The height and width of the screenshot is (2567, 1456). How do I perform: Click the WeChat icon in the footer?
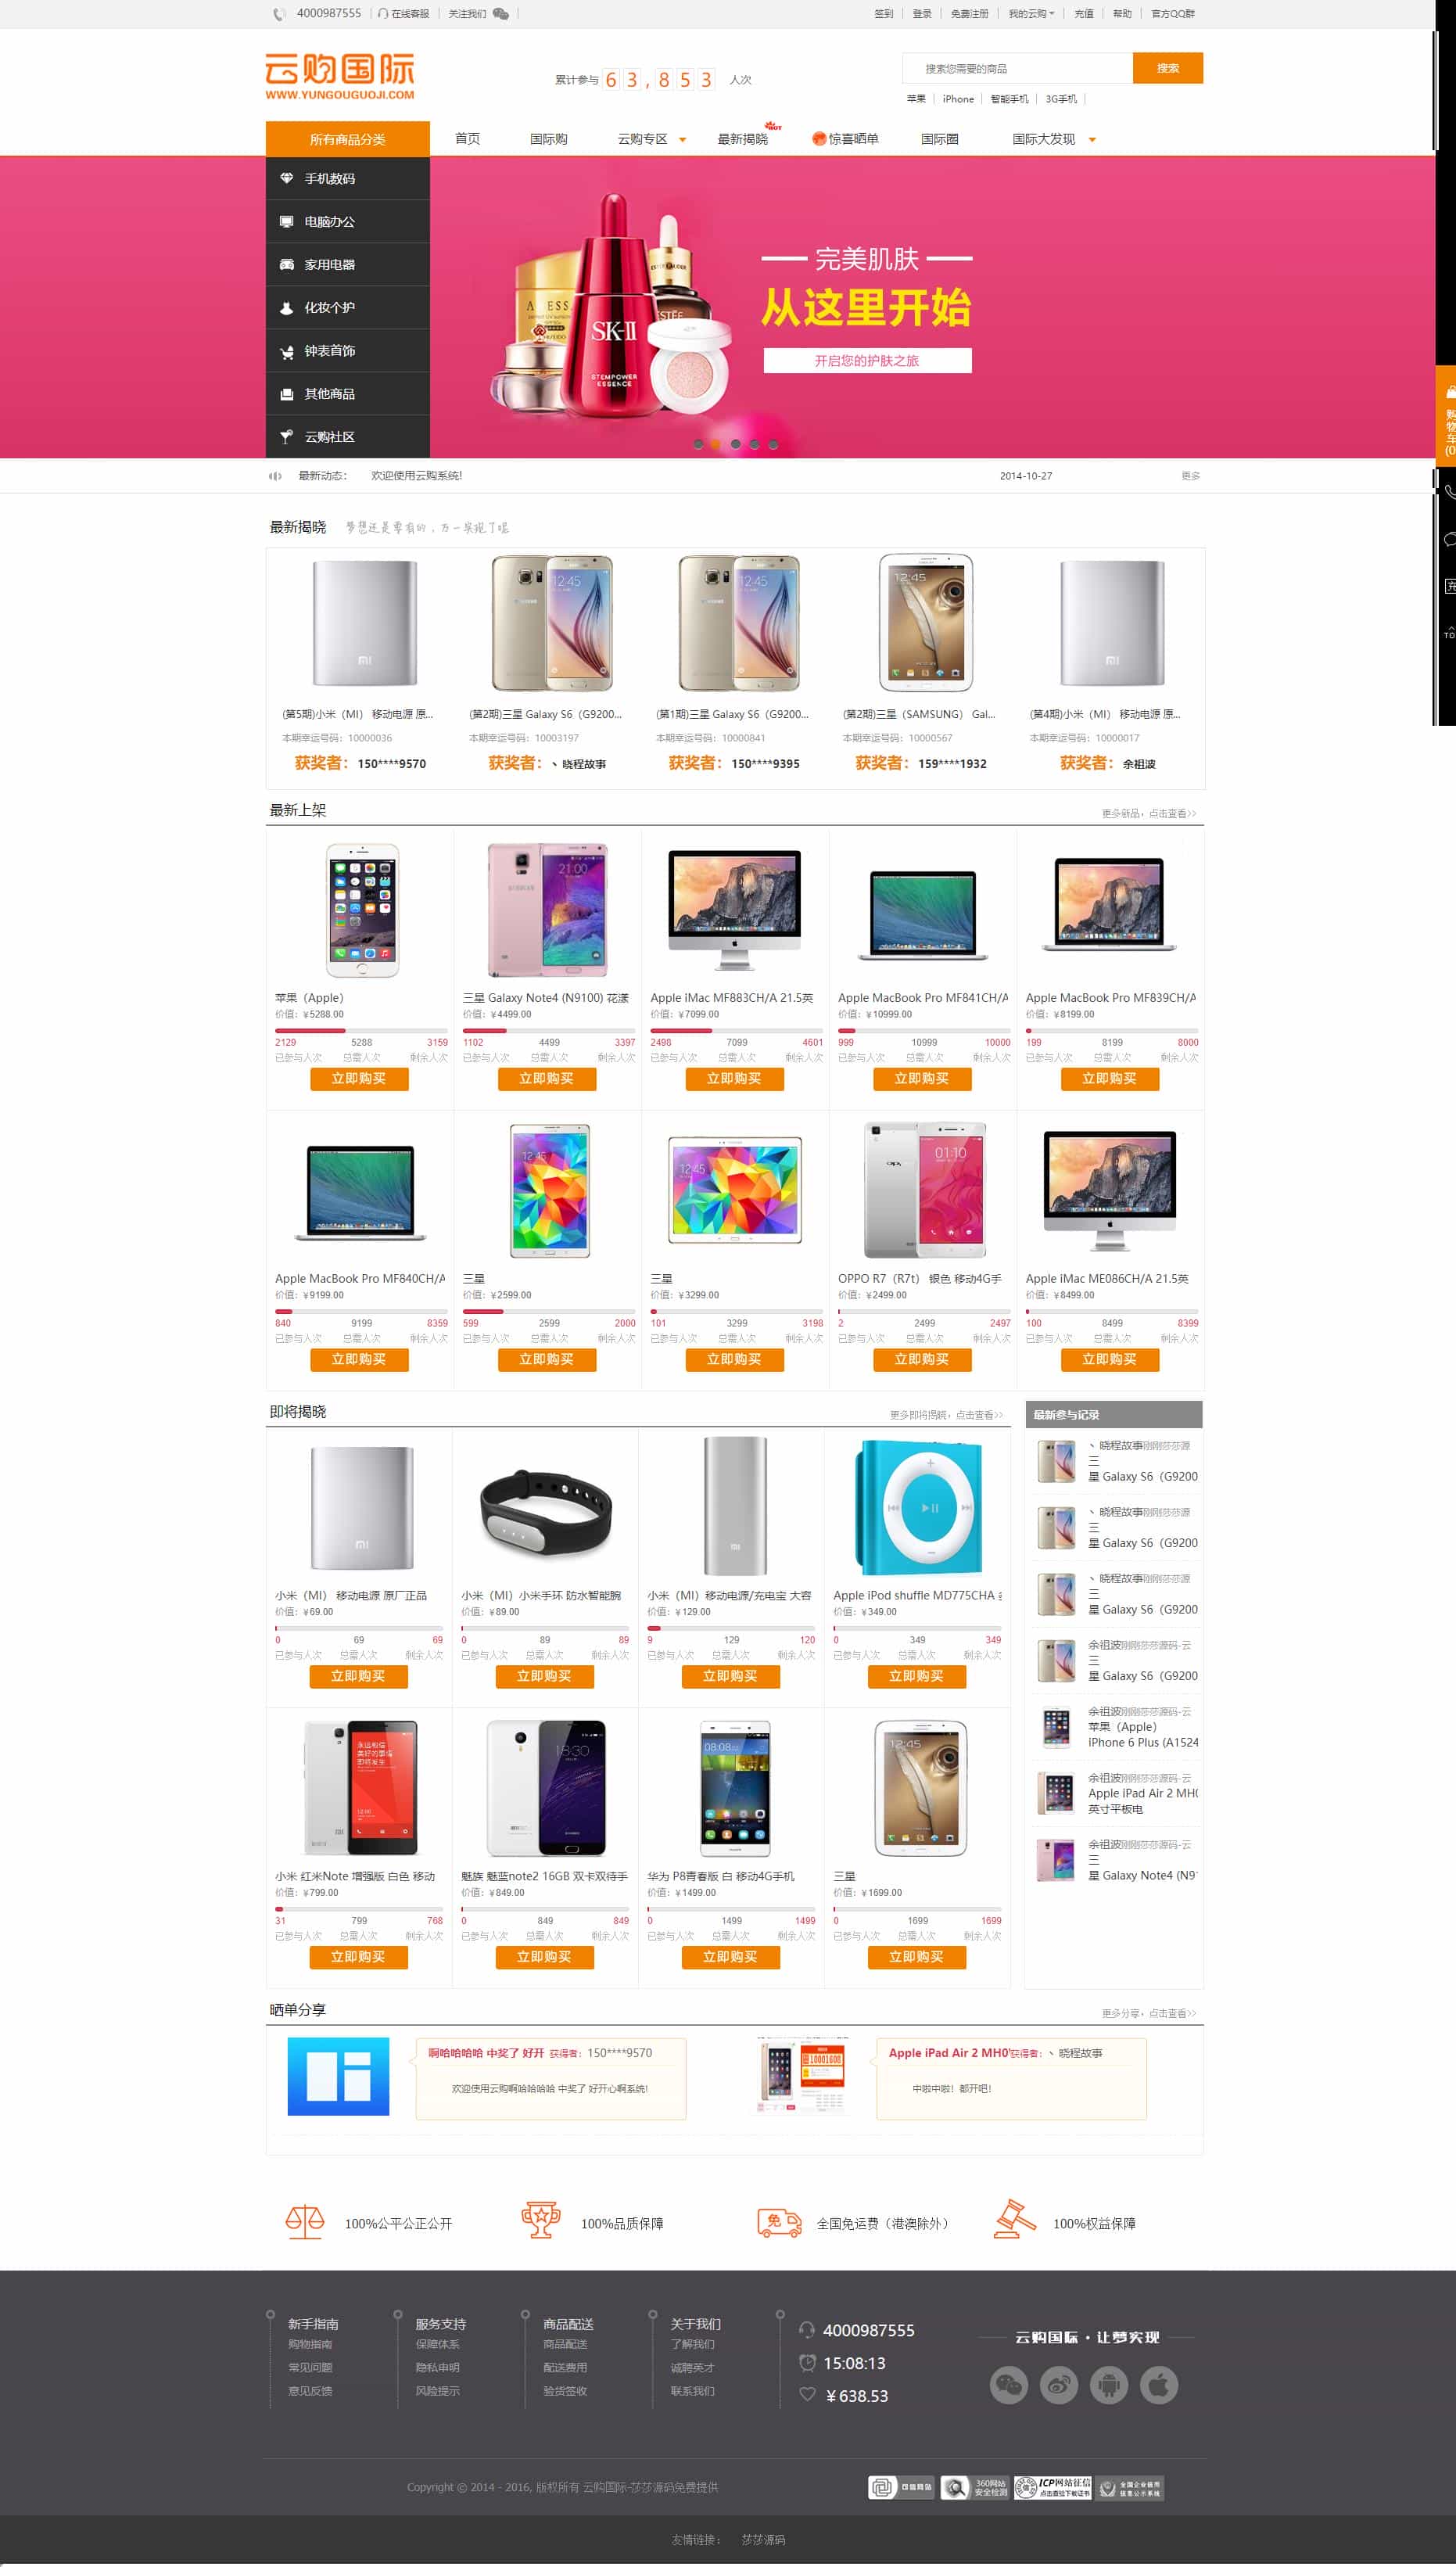[1008, 2385]
